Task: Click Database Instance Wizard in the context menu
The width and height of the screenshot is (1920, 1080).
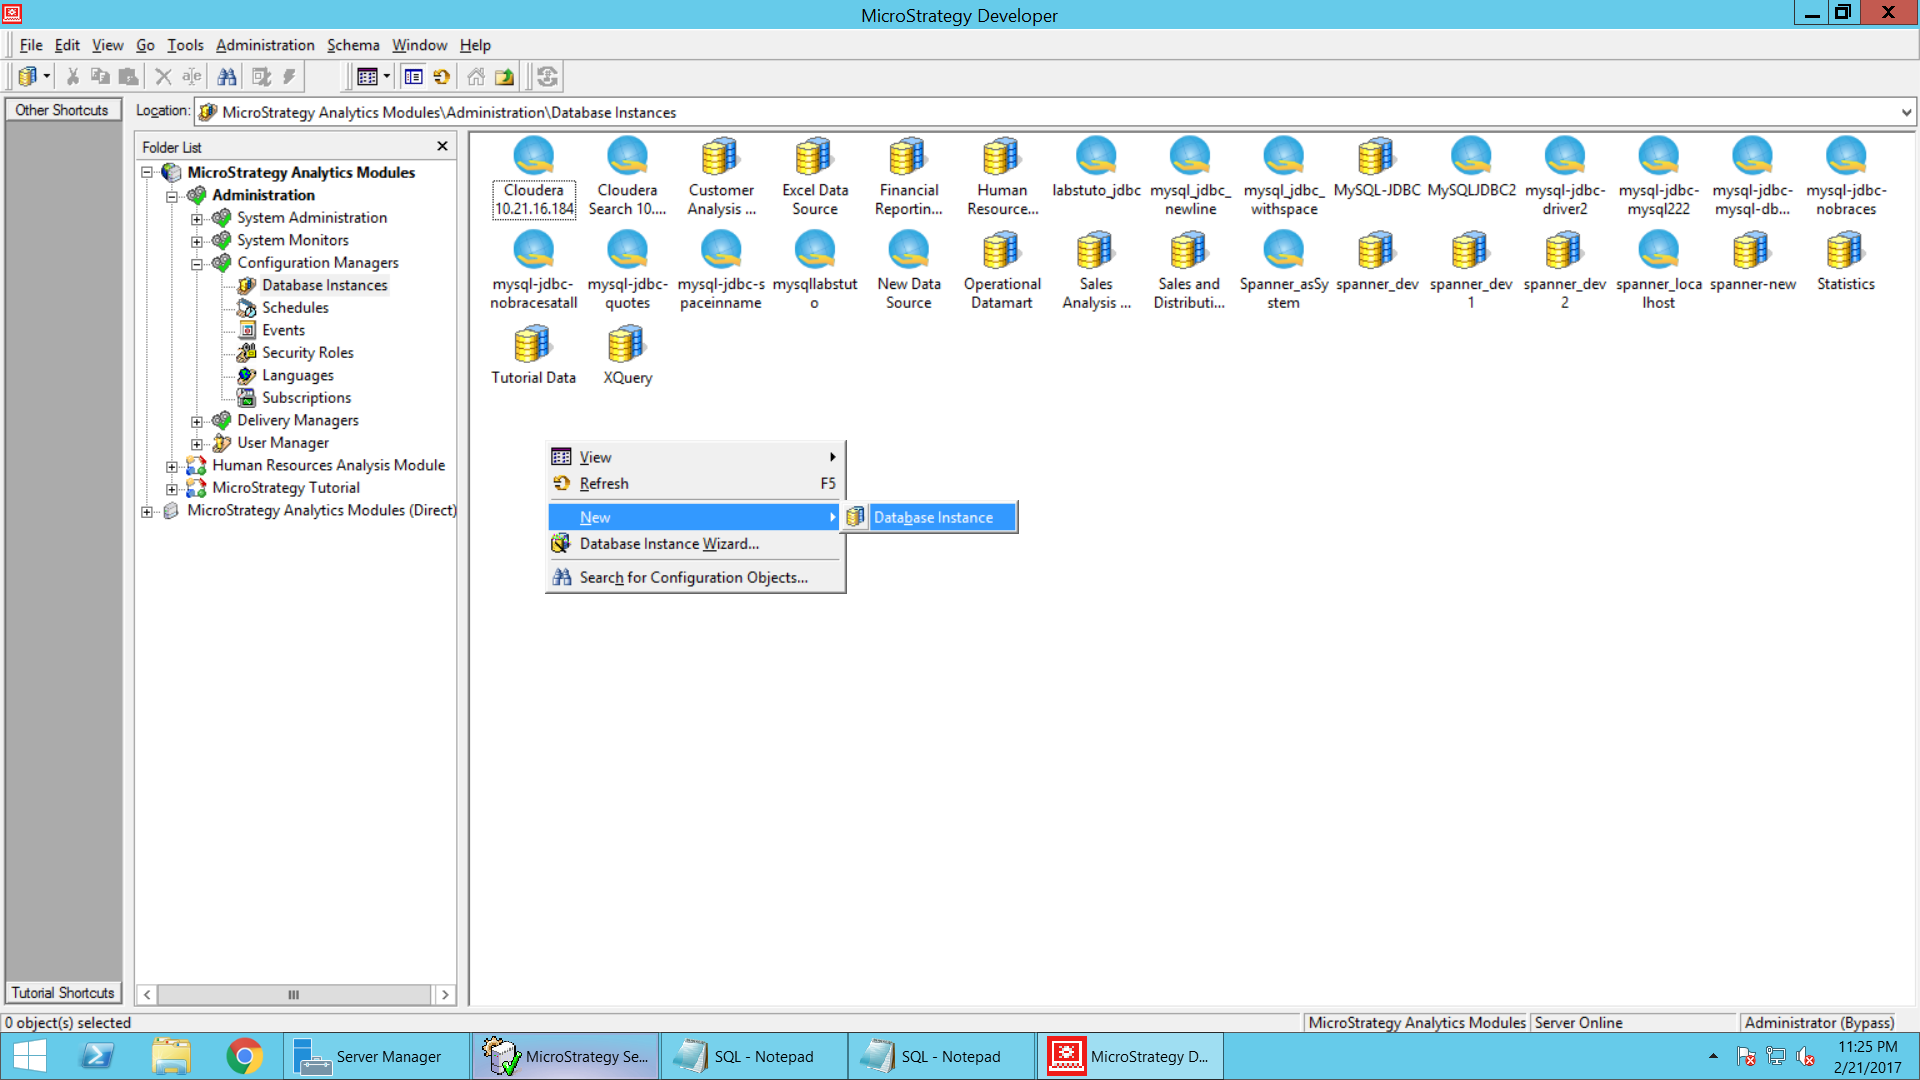Action: (x=667, y=543)
